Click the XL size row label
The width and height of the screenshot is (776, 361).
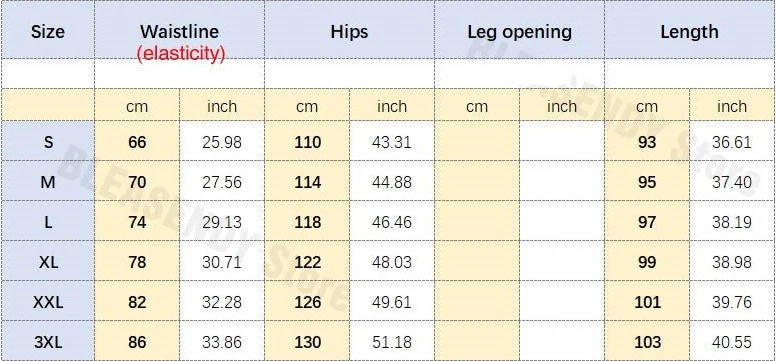48,262
